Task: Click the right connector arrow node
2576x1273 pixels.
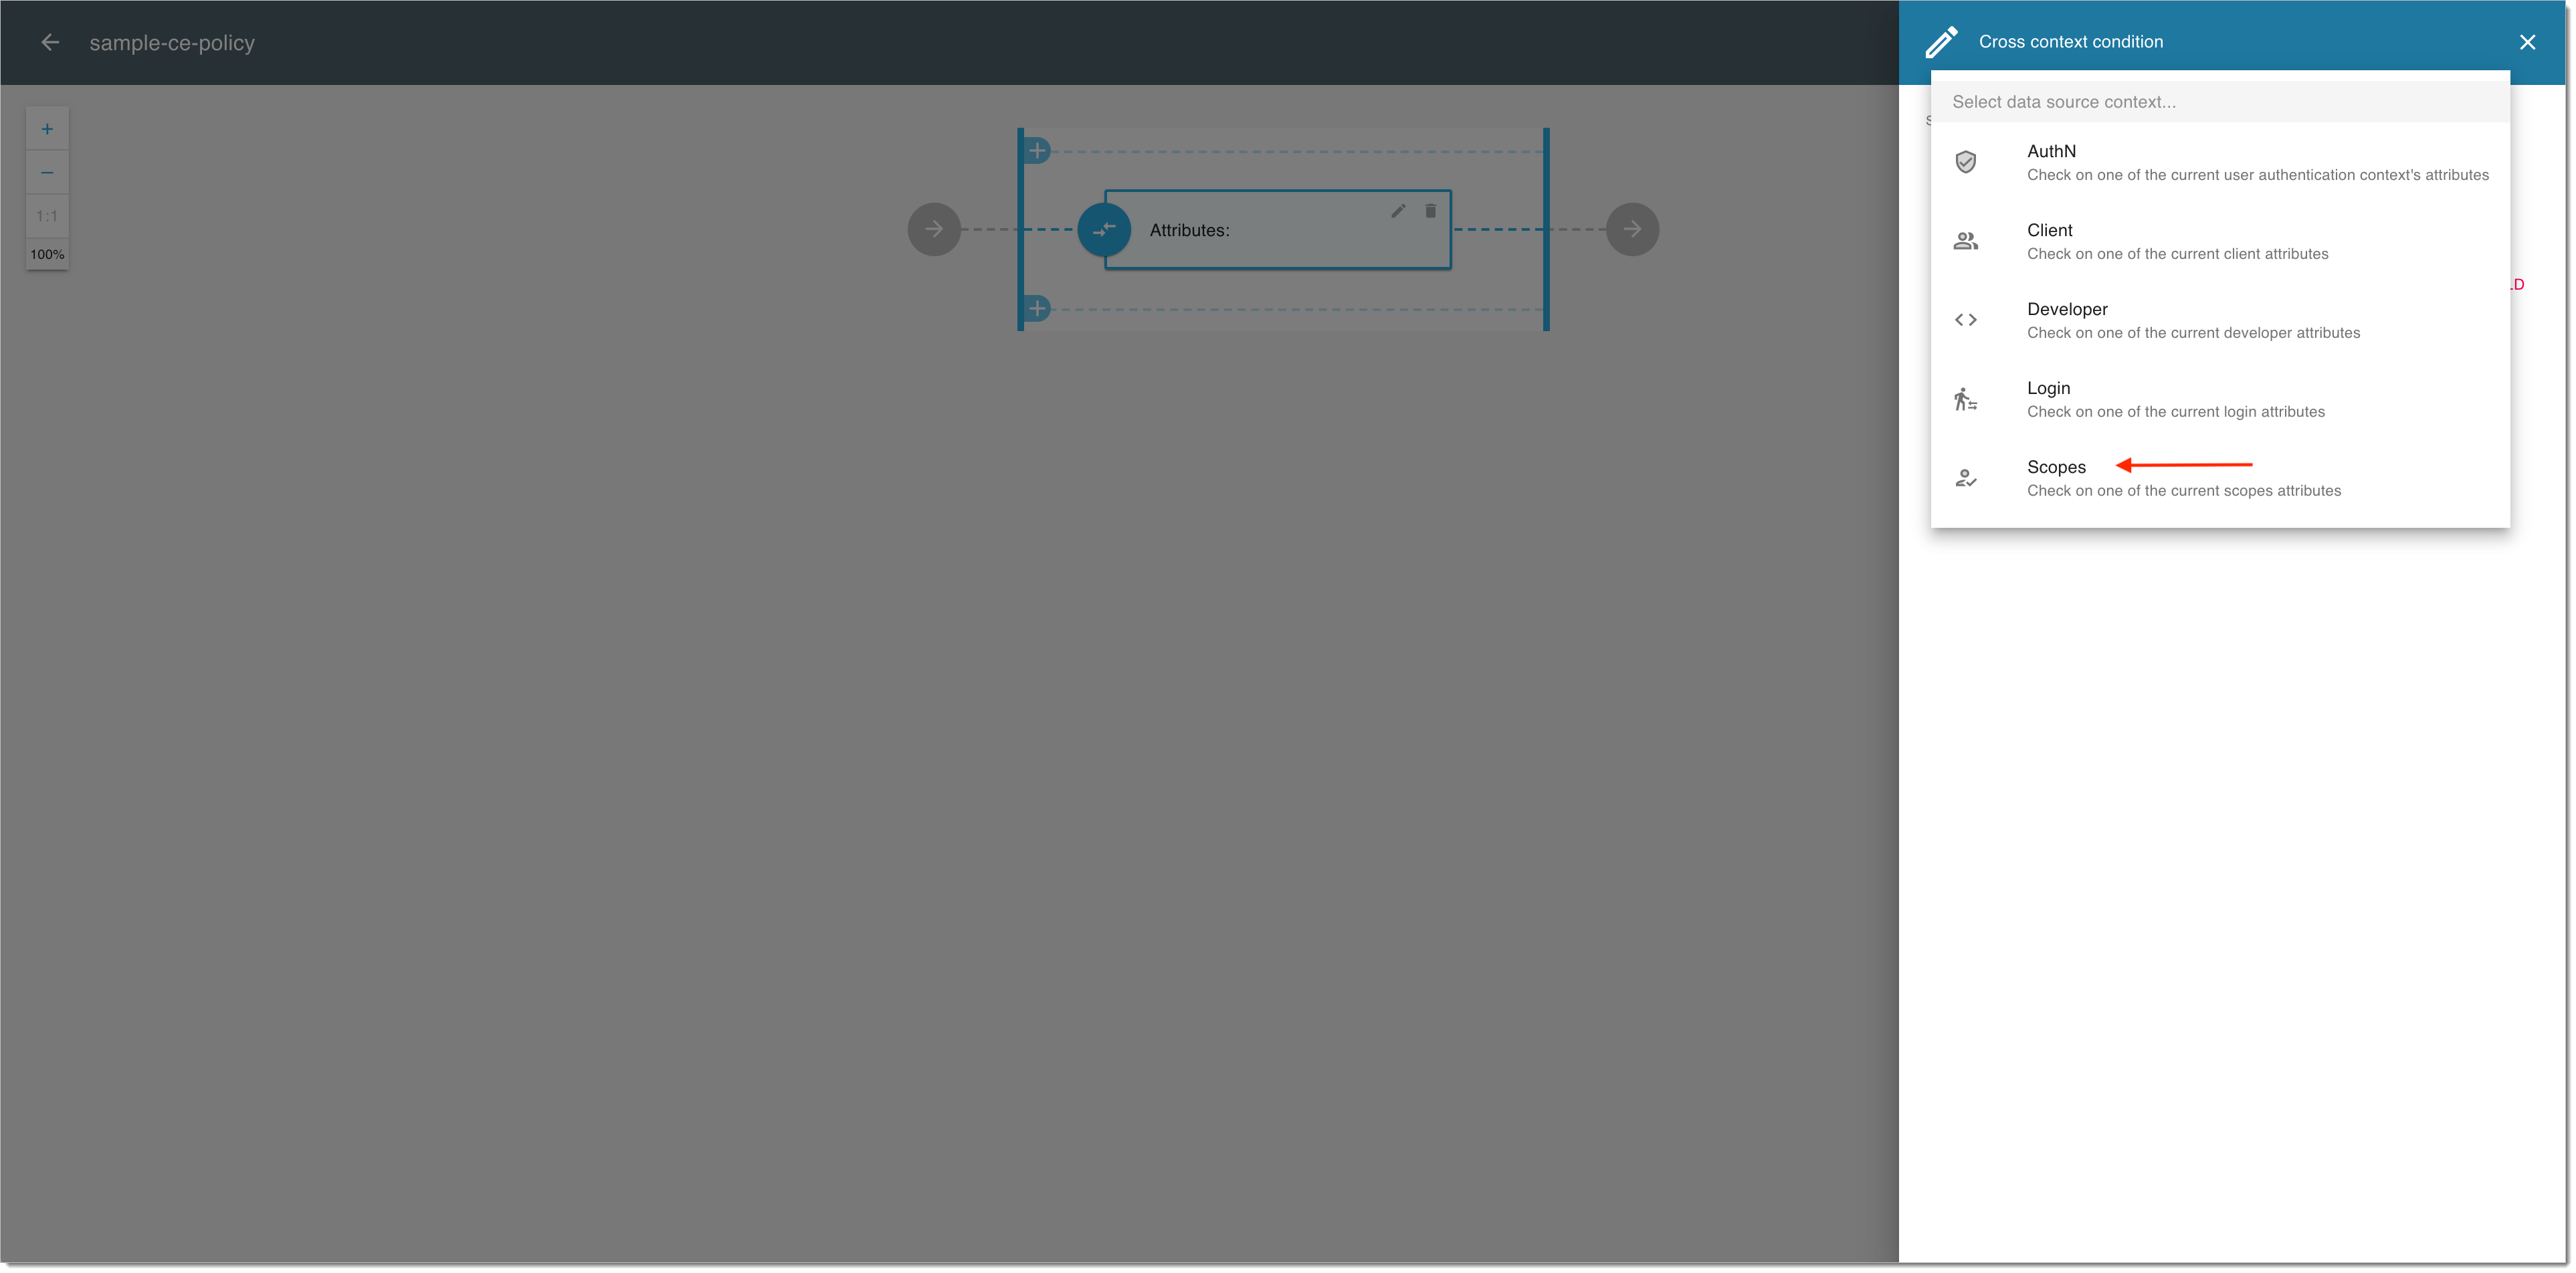Action: point(1631,228)
